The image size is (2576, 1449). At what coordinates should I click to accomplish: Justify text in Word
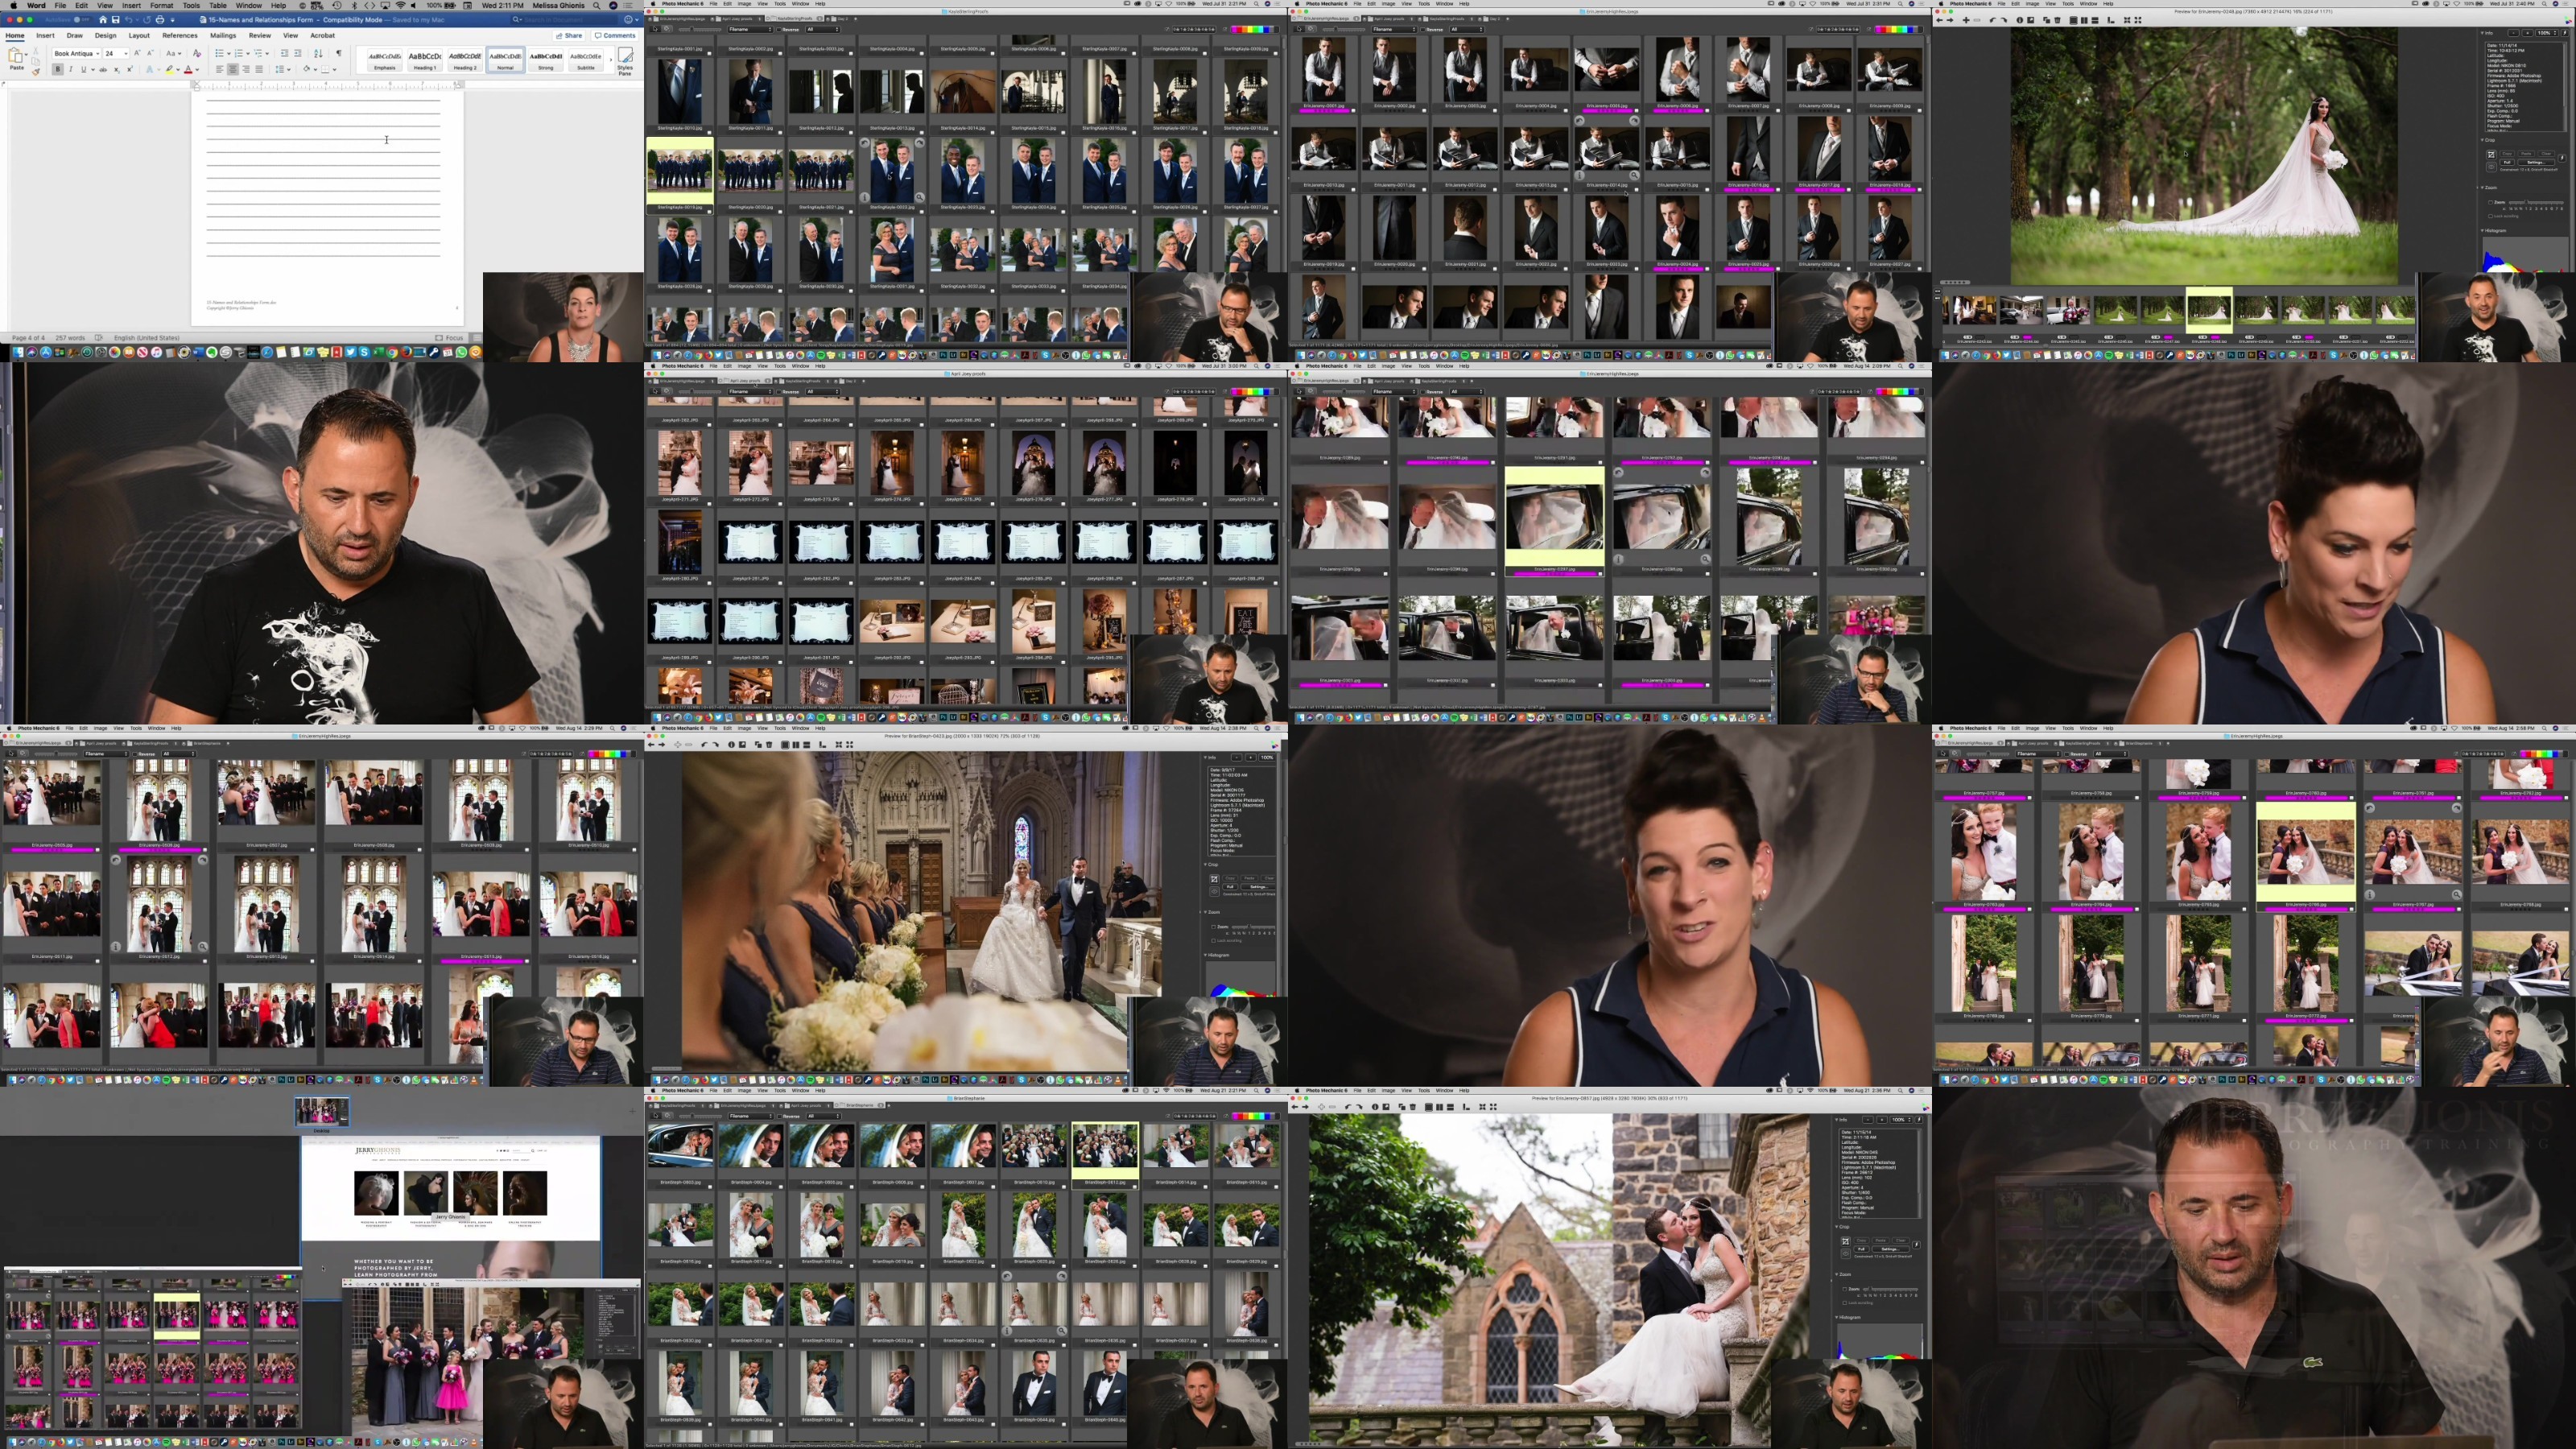(x=259, y=69)
